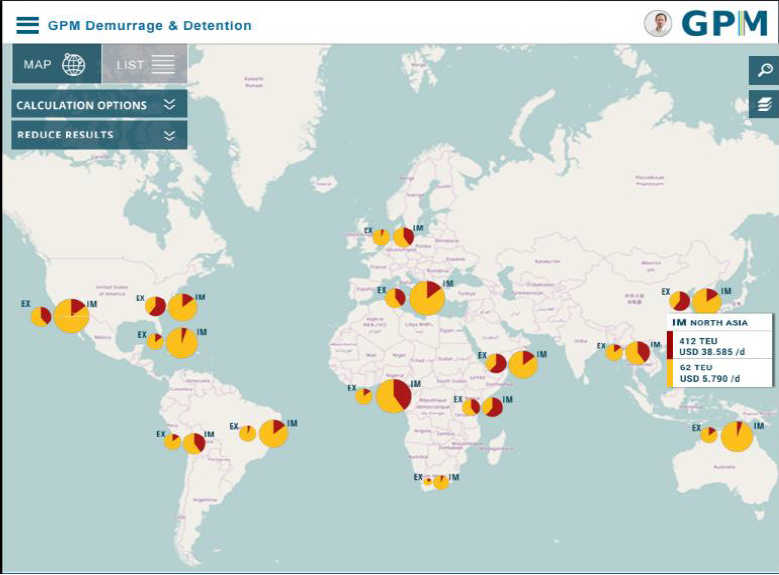Select the East Africa IM pie
This screenshot has width=779, height=575.
492,407
